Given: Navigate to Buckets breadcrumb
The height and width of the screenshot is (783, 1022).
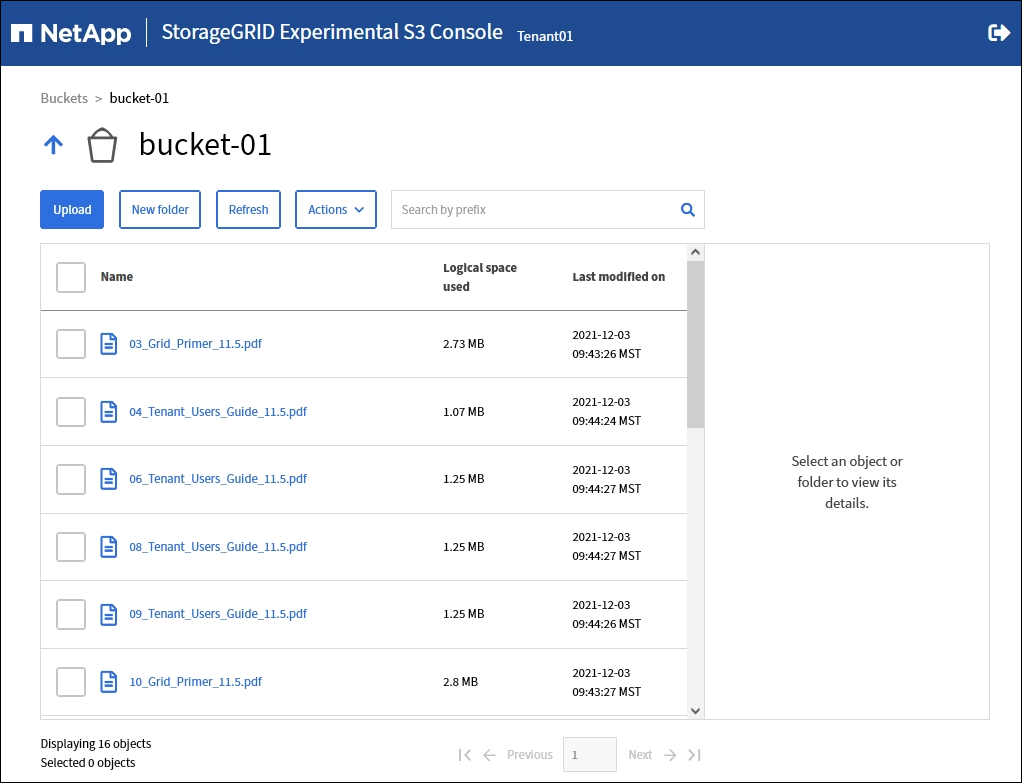Looking at the screenshot, I should pos(64,98).
